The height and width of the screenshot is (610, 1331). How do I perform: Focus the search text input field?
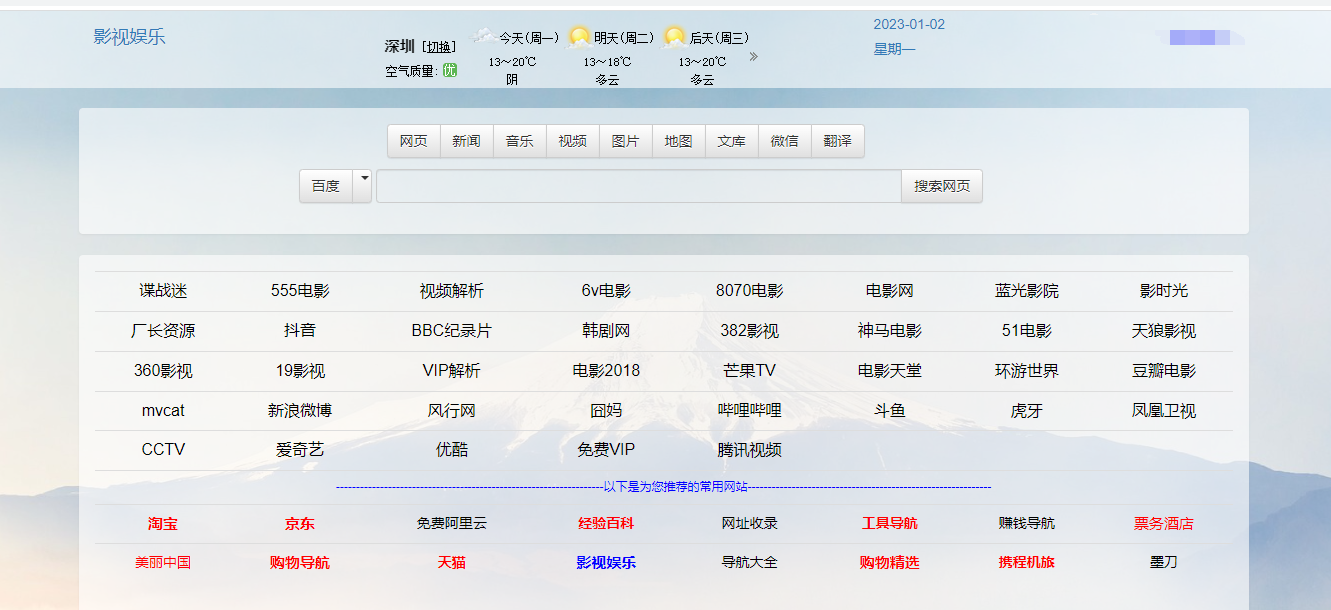638,186
